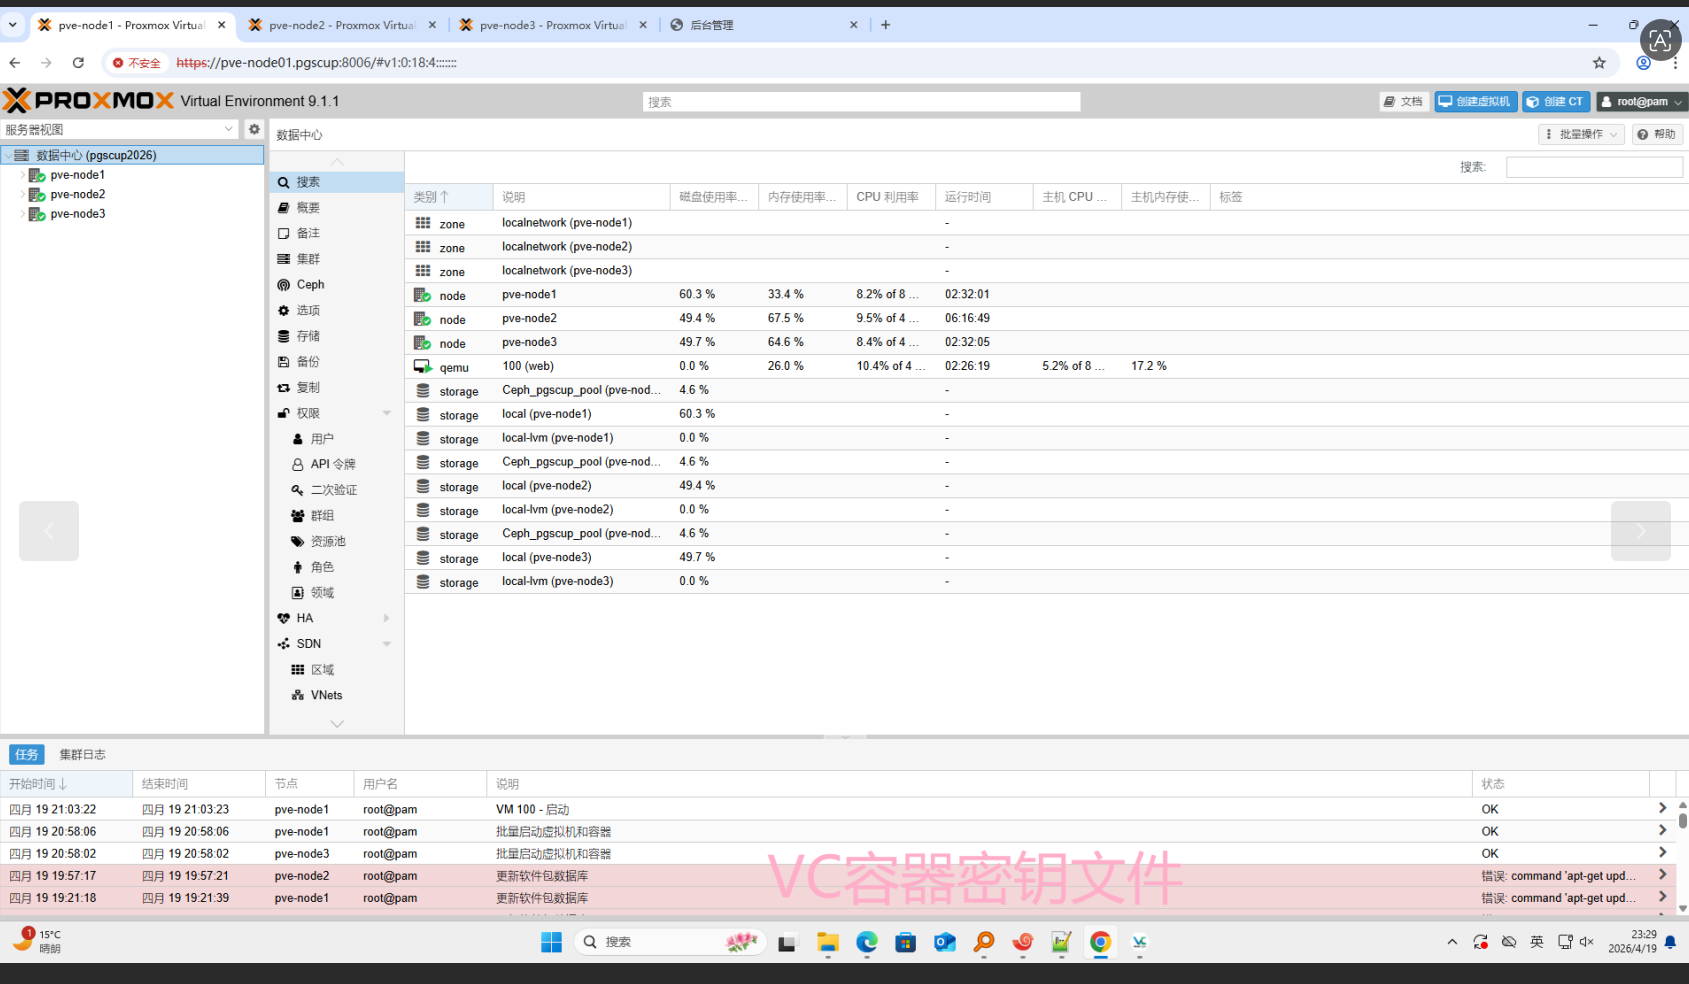Reload the current browser page
The image size is (1689, 984).
pos(78,62)
